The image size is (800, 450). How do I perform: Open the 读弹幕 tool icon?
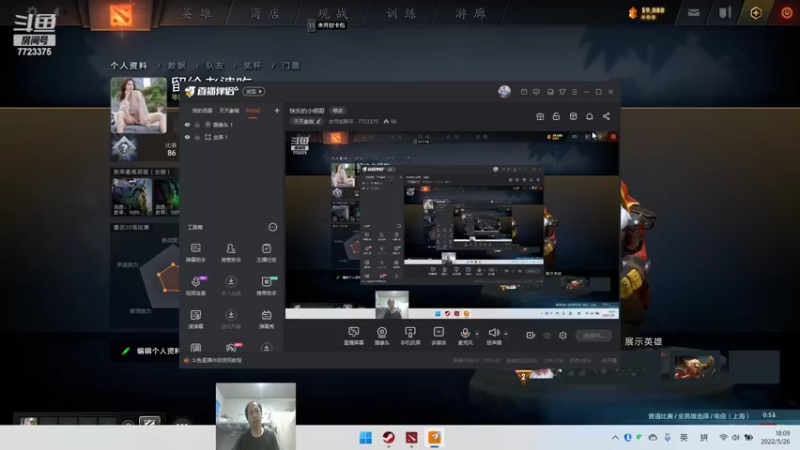coord(195,318)
